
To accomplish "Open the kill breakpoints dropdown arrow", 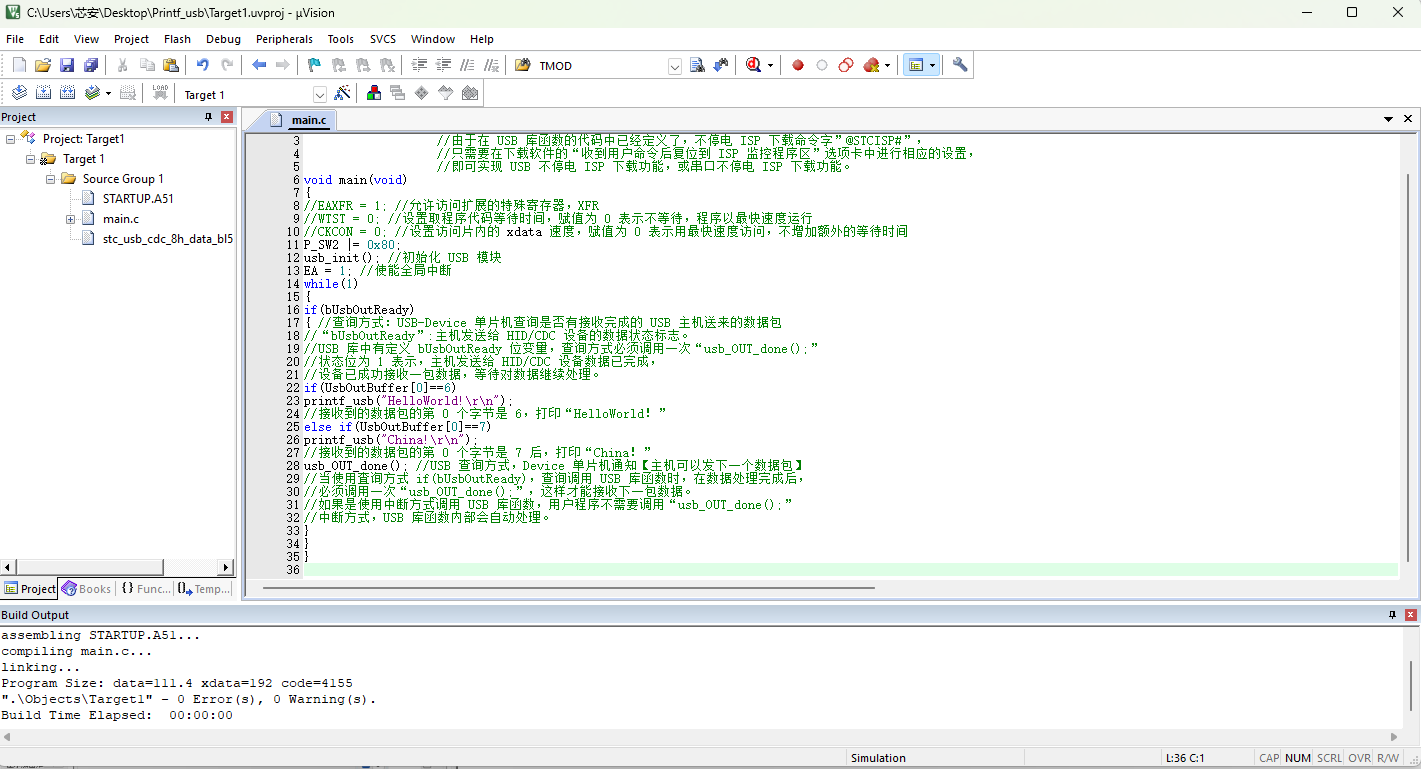I will [887, 66].
